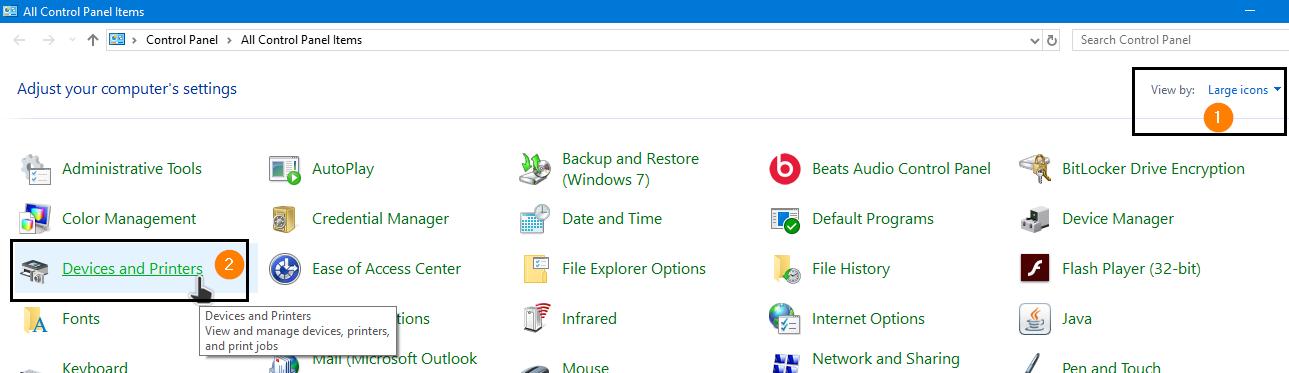Open the Network and Sharing link

(x=886, y=359)
